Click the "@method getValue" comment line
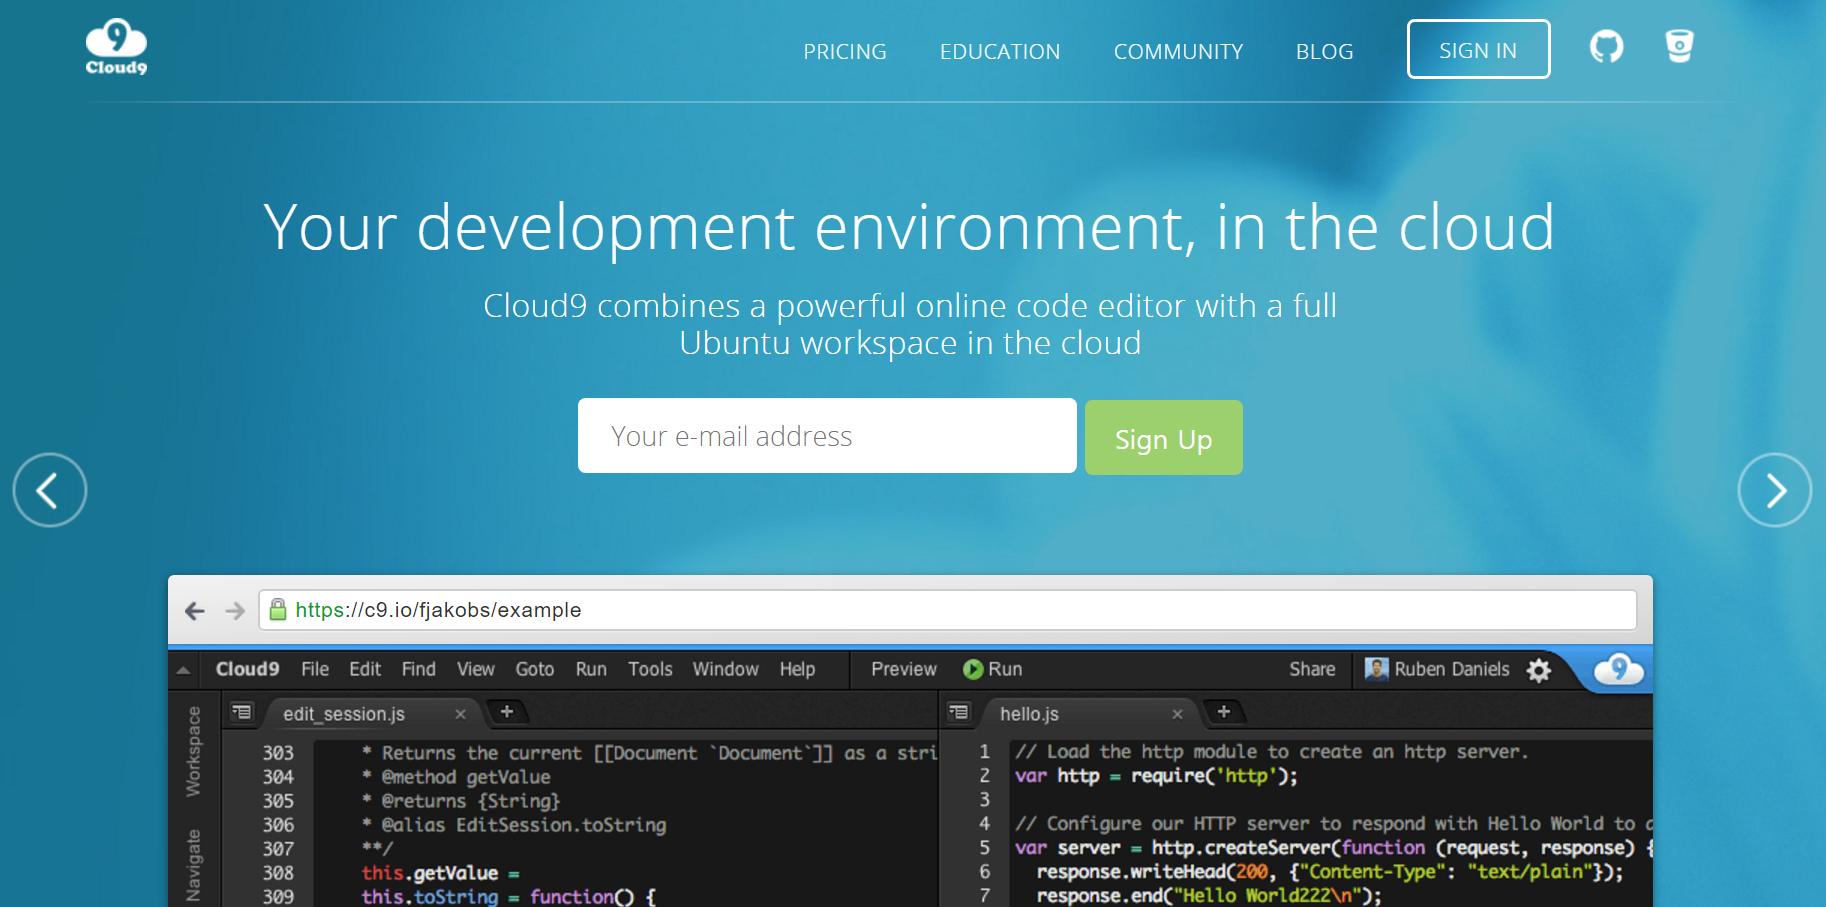This screenshot has height=907, width=1826. (456, 777)
